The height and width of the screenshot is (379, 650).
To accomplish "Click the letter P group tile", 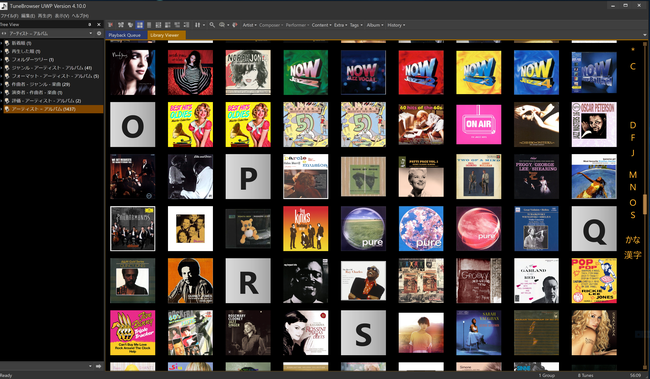I will (x=248, y=177).
